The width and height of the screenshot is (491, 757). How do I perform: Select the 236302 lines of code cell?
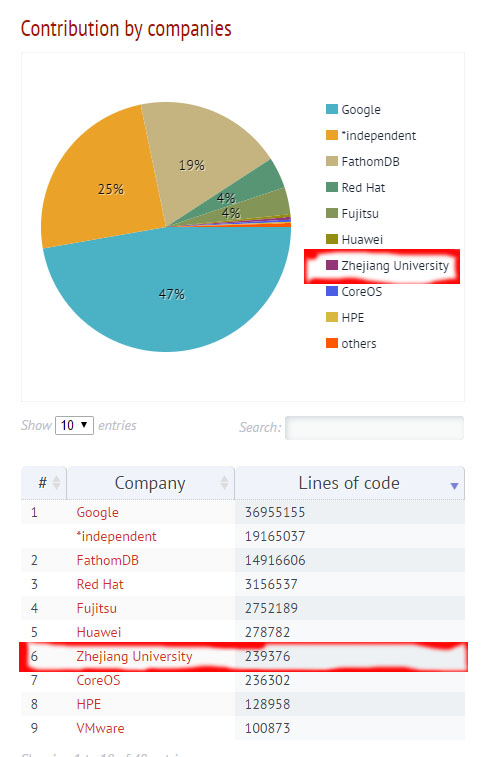click(350, 680)
